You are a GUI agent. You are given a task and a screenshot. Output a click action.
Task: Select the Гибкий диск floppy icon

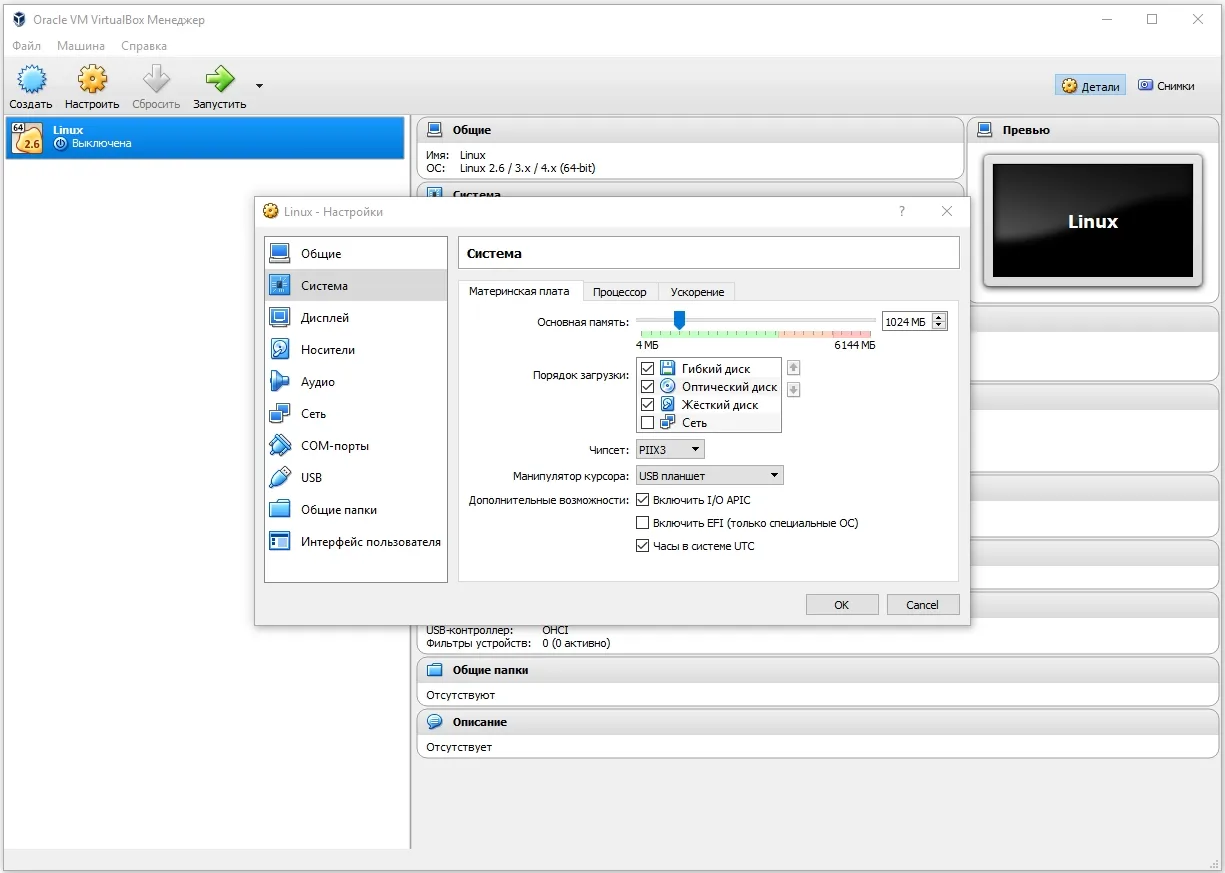click(x=667, y=369)
